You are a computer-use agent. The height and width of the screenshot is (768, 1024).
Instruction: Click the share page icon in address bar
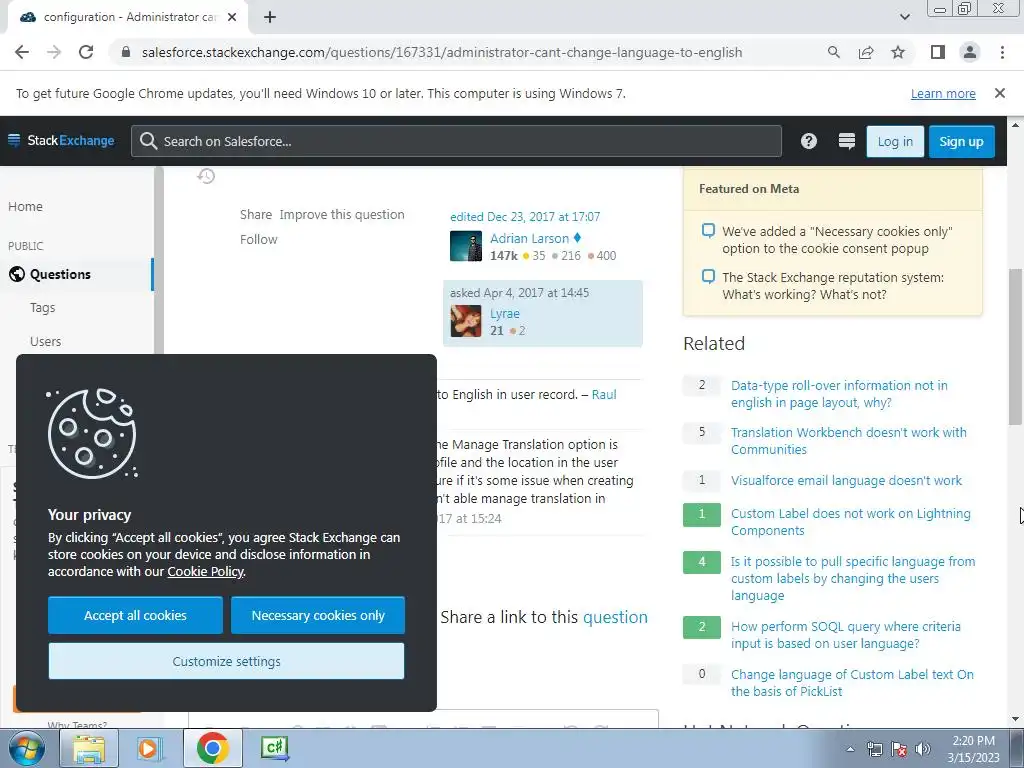866,52
